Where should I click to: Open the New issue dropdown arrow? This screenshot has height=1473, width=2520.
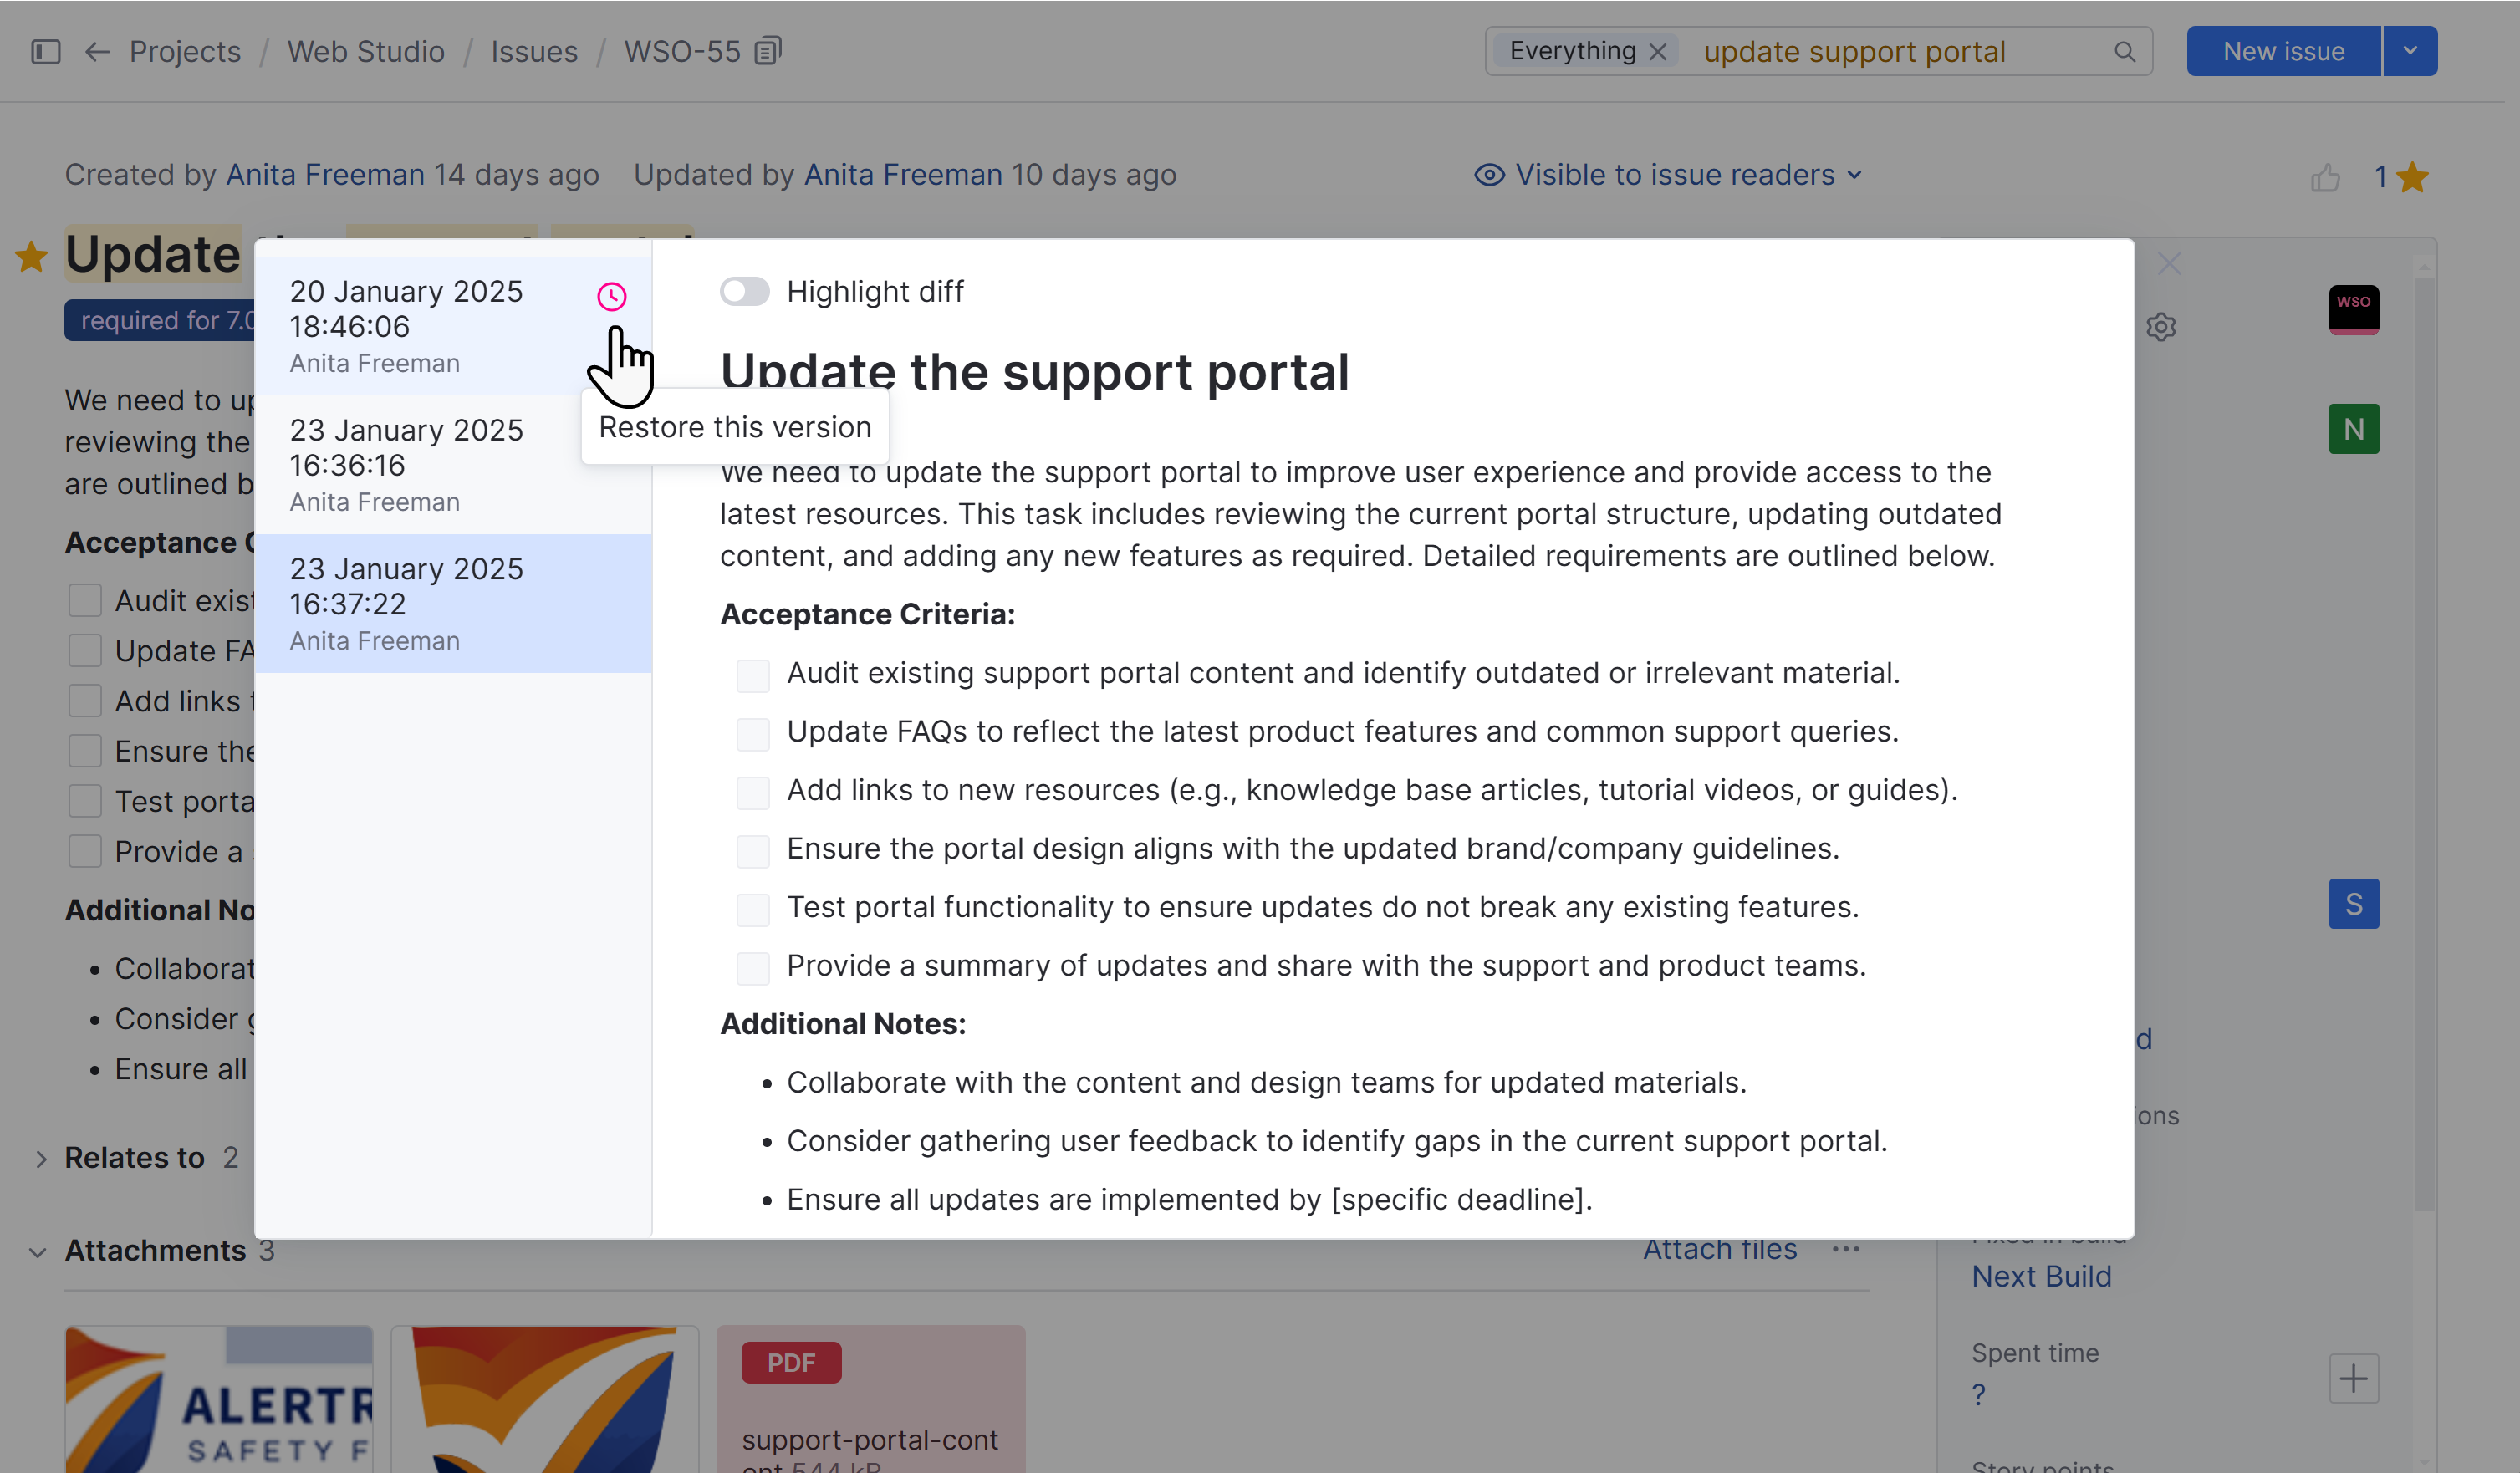[x=2409, y=51]
